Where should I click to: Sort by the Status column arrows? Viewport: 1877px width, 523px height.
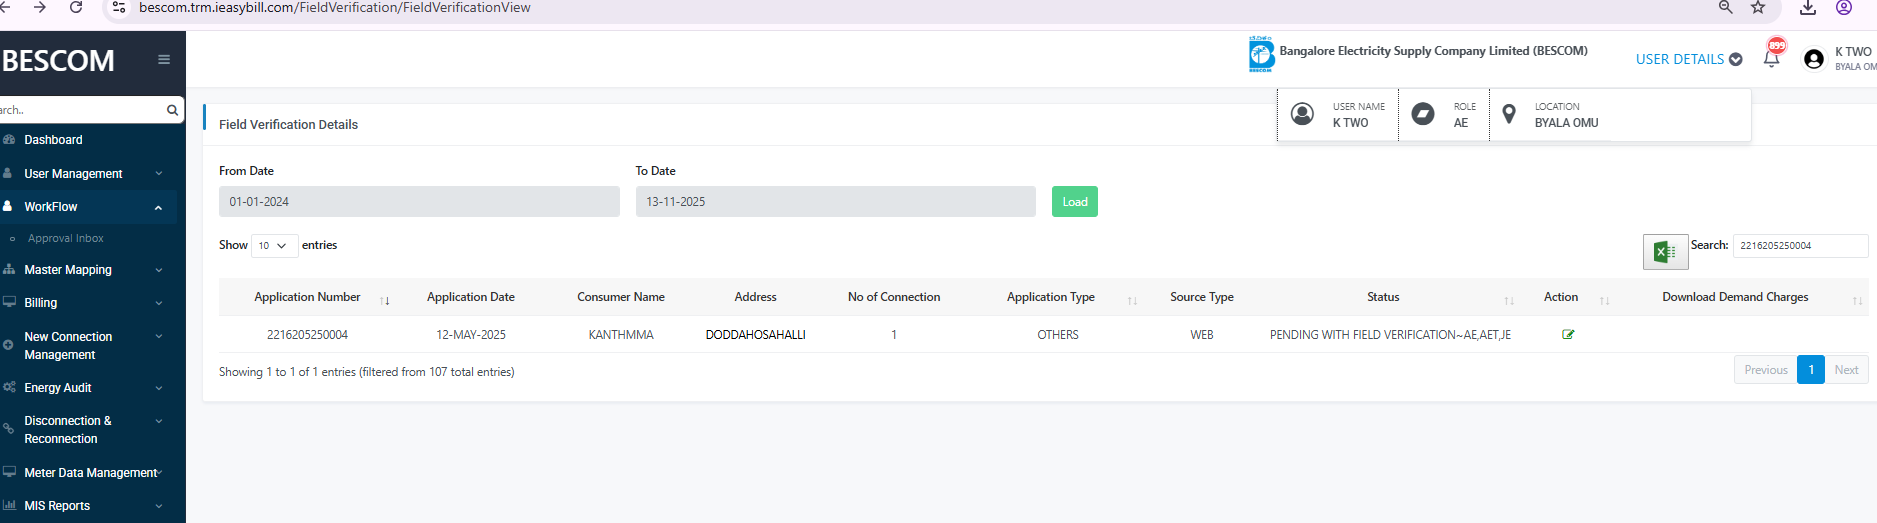[1509, 301]
